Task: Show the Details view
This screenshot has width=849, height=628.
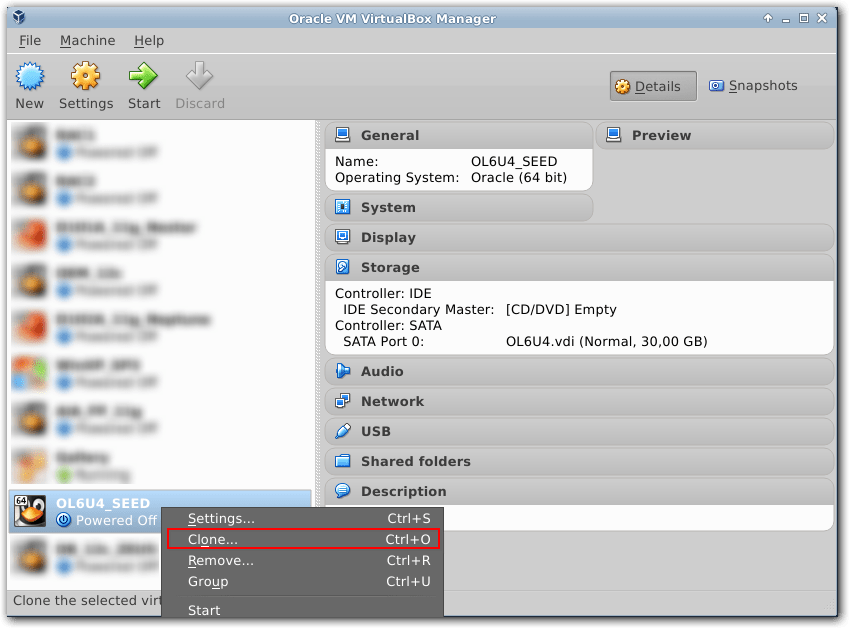Action: point(652,85)
